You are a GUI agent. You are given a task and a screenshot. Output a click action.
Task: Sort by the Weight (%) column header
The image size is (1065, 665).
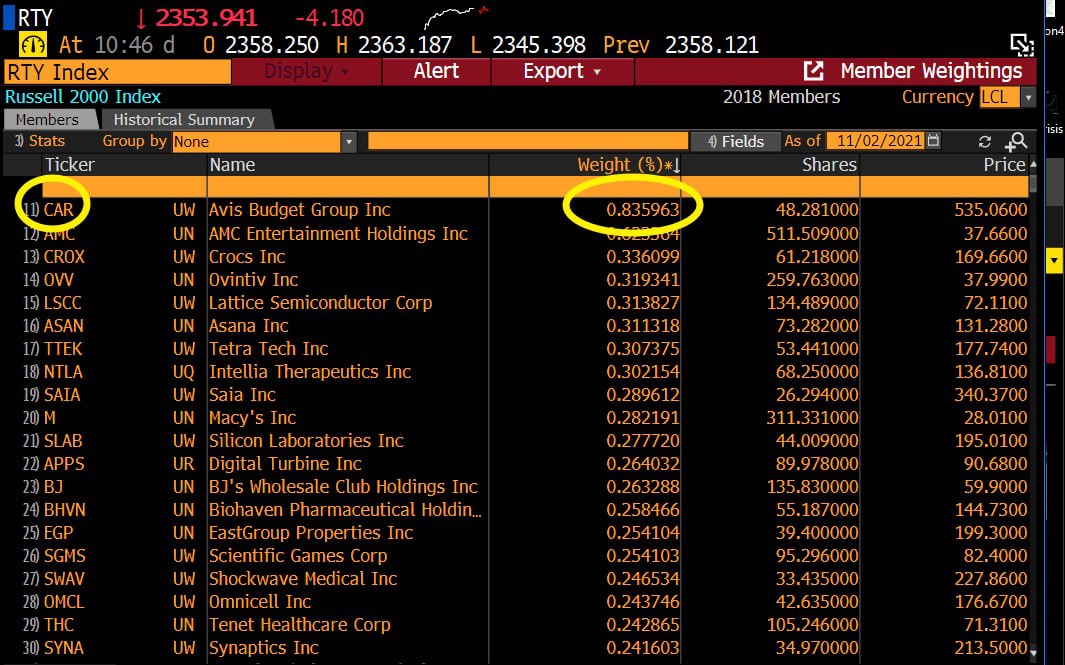628,164
